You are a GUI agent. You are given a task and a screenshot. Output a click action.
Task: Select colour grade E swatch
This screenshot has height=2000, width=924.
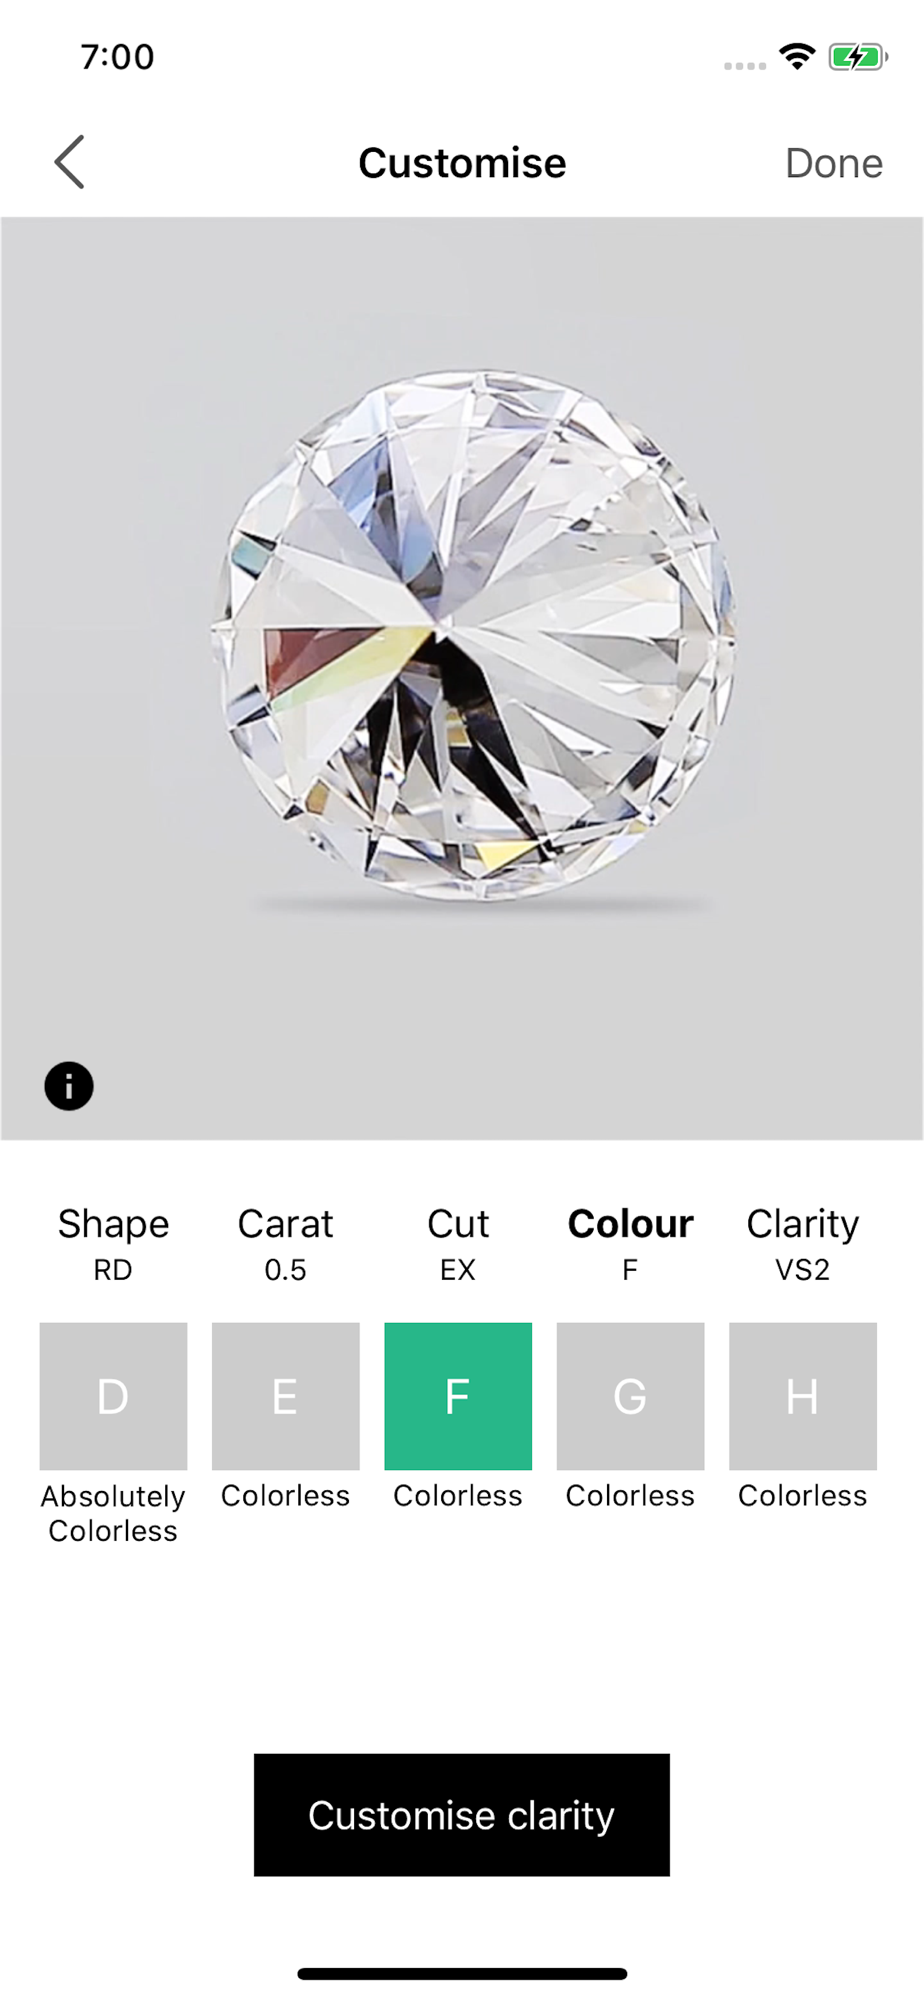(286, 1396)
